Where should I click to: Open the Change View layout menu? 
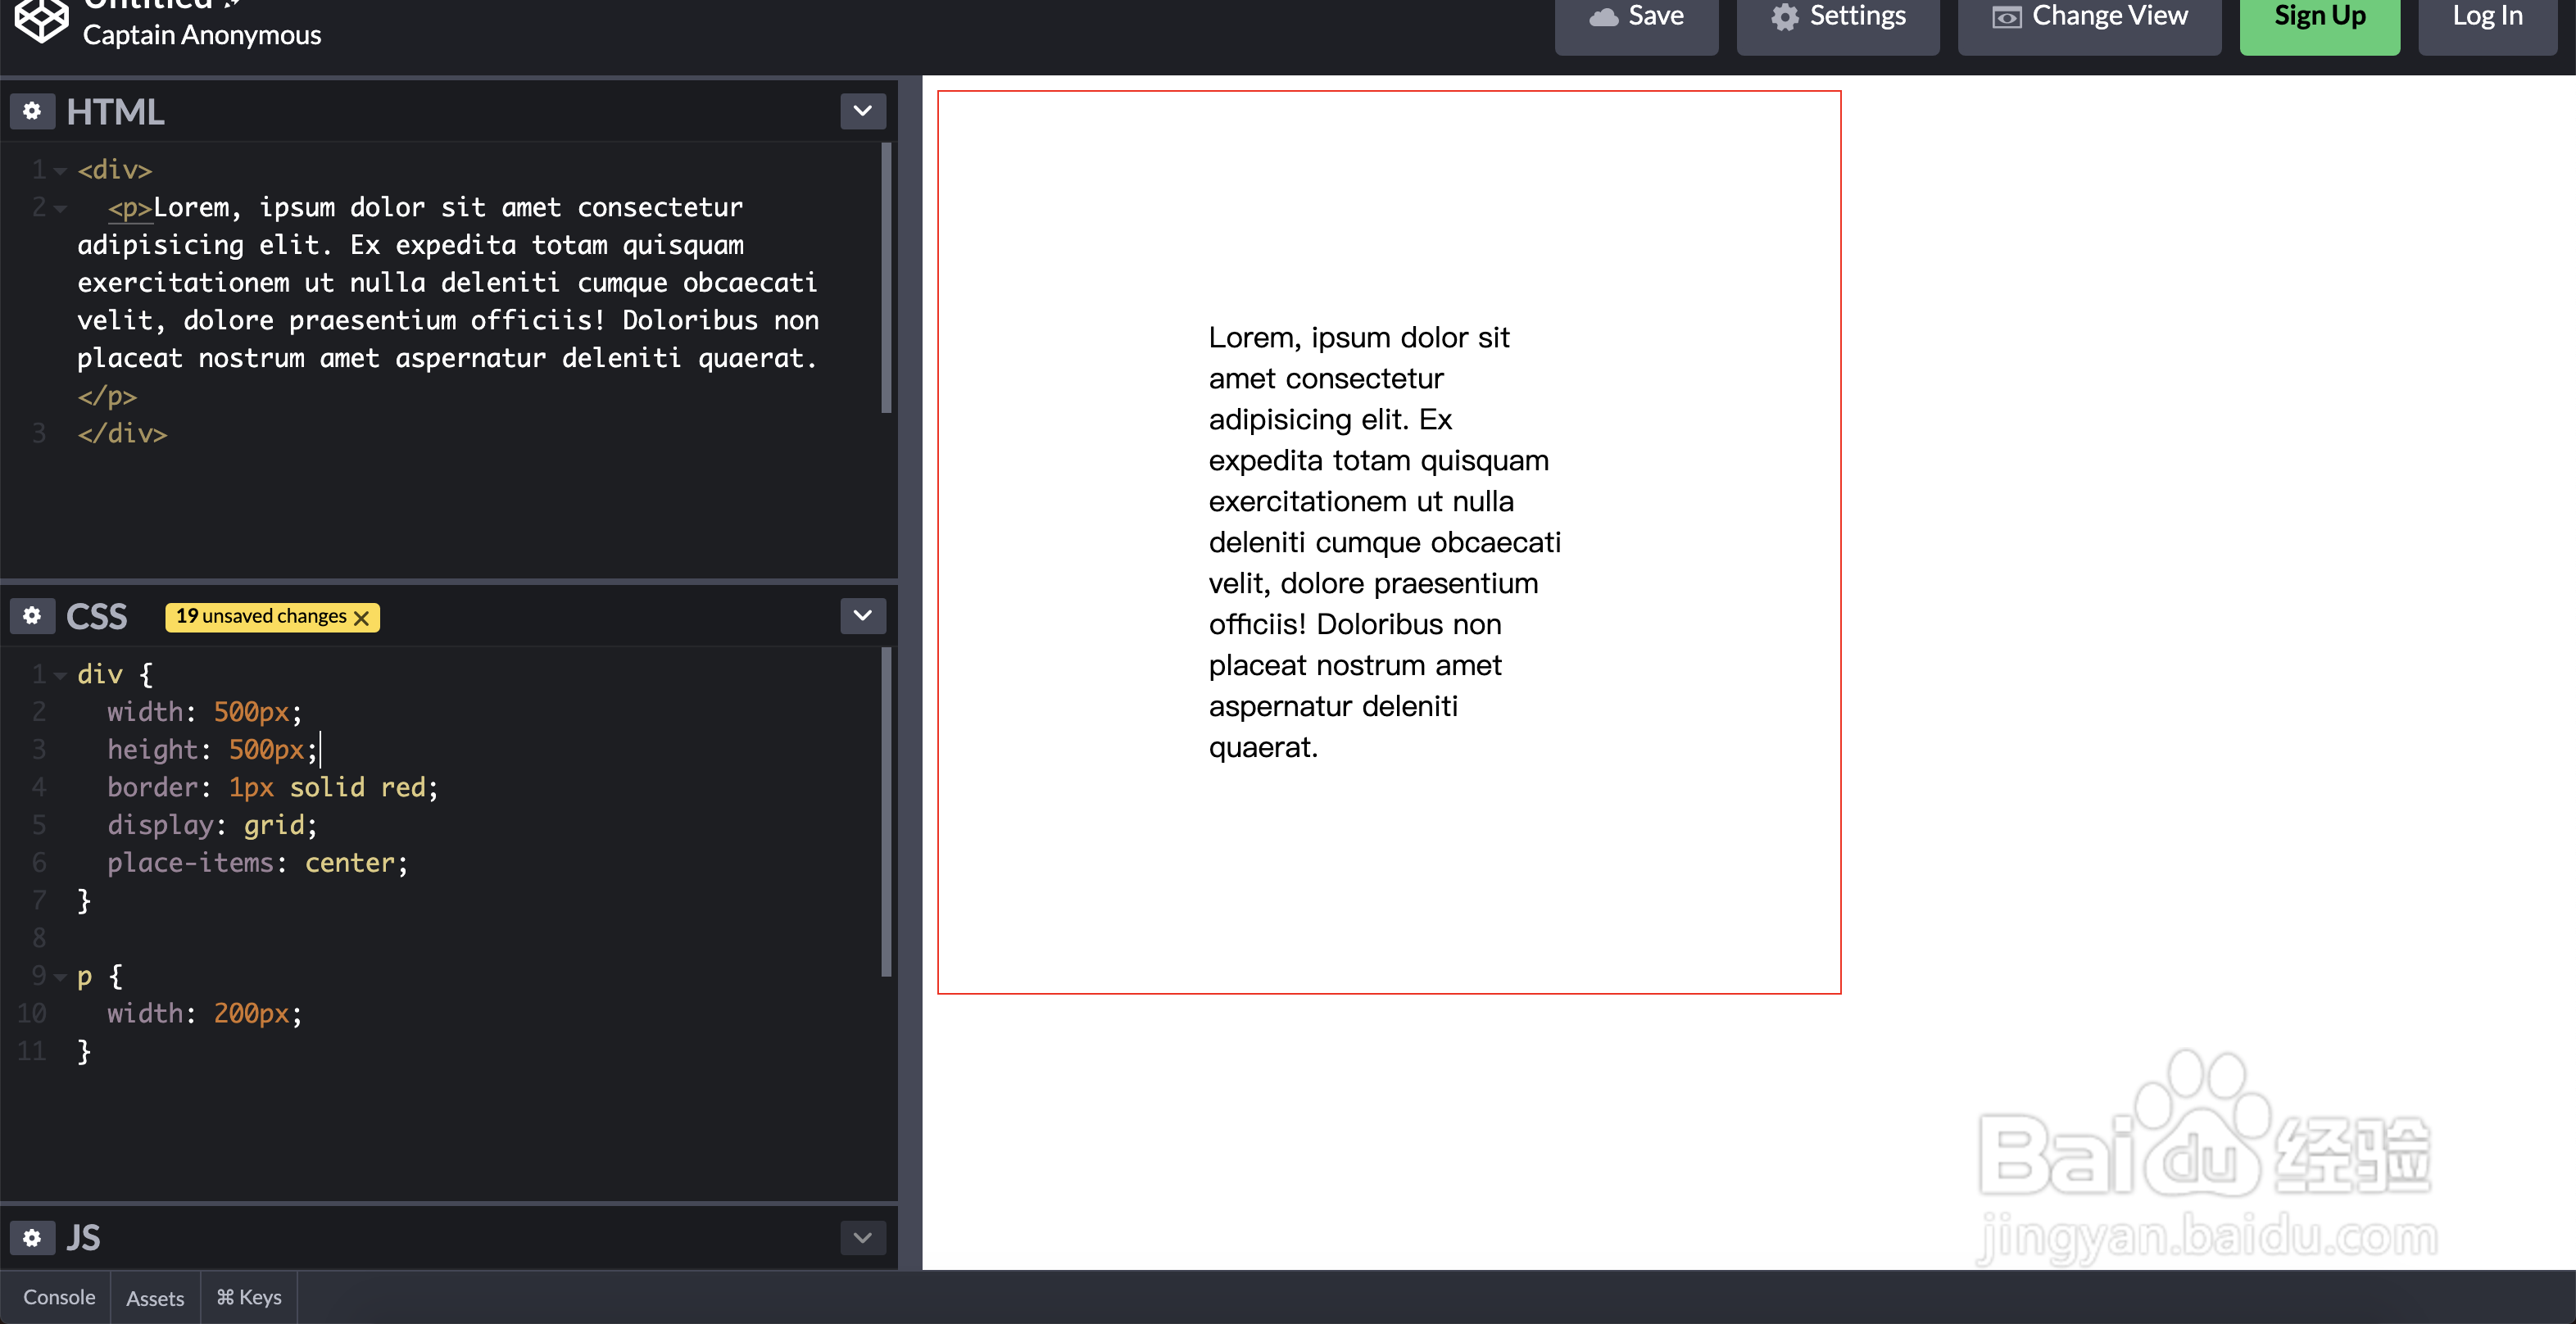[2090, 18]
